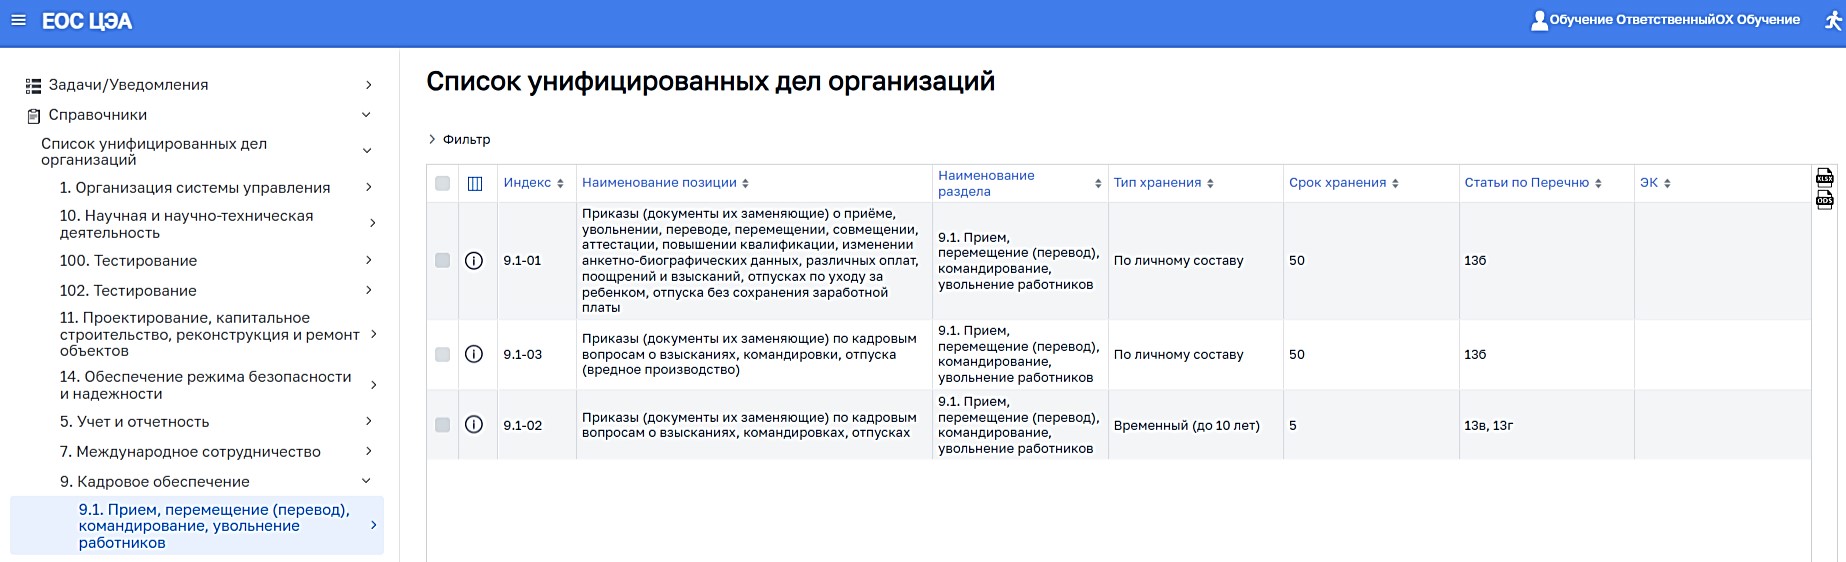This screenshot has height=562, width=1846.
Task: Click user profile Обучение ОтветственныйОХ
Action: (x=1665, y=20)
